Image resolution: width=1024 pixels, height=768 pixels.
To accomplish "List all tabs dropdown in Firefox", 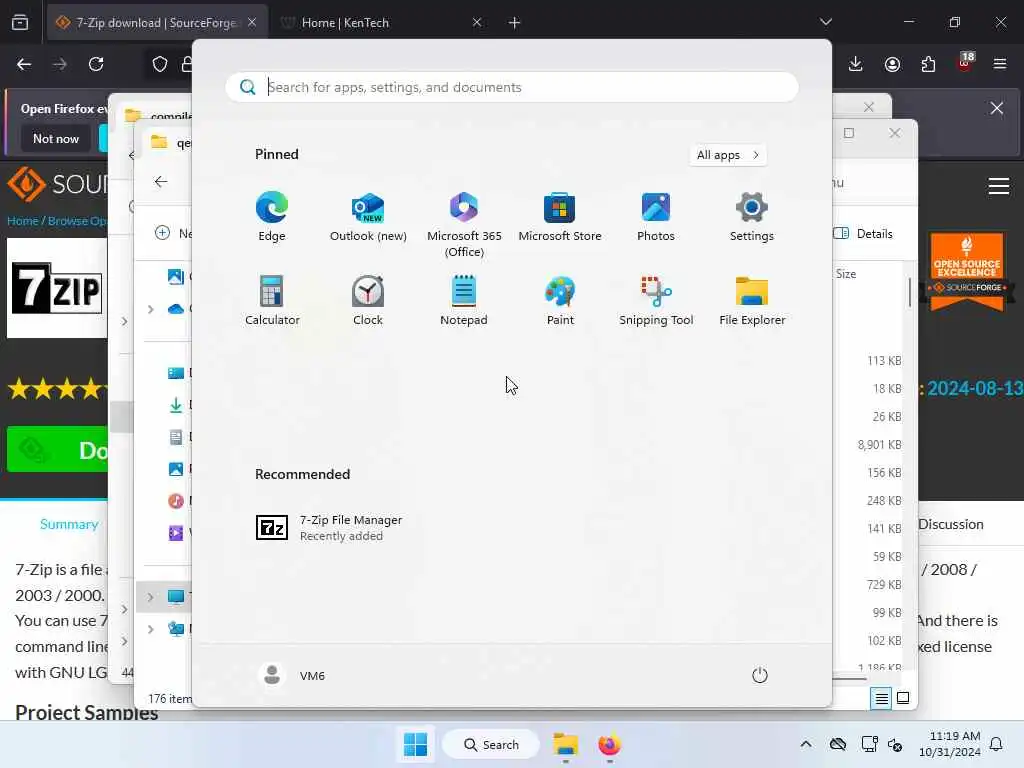I will tap(825, 22).
